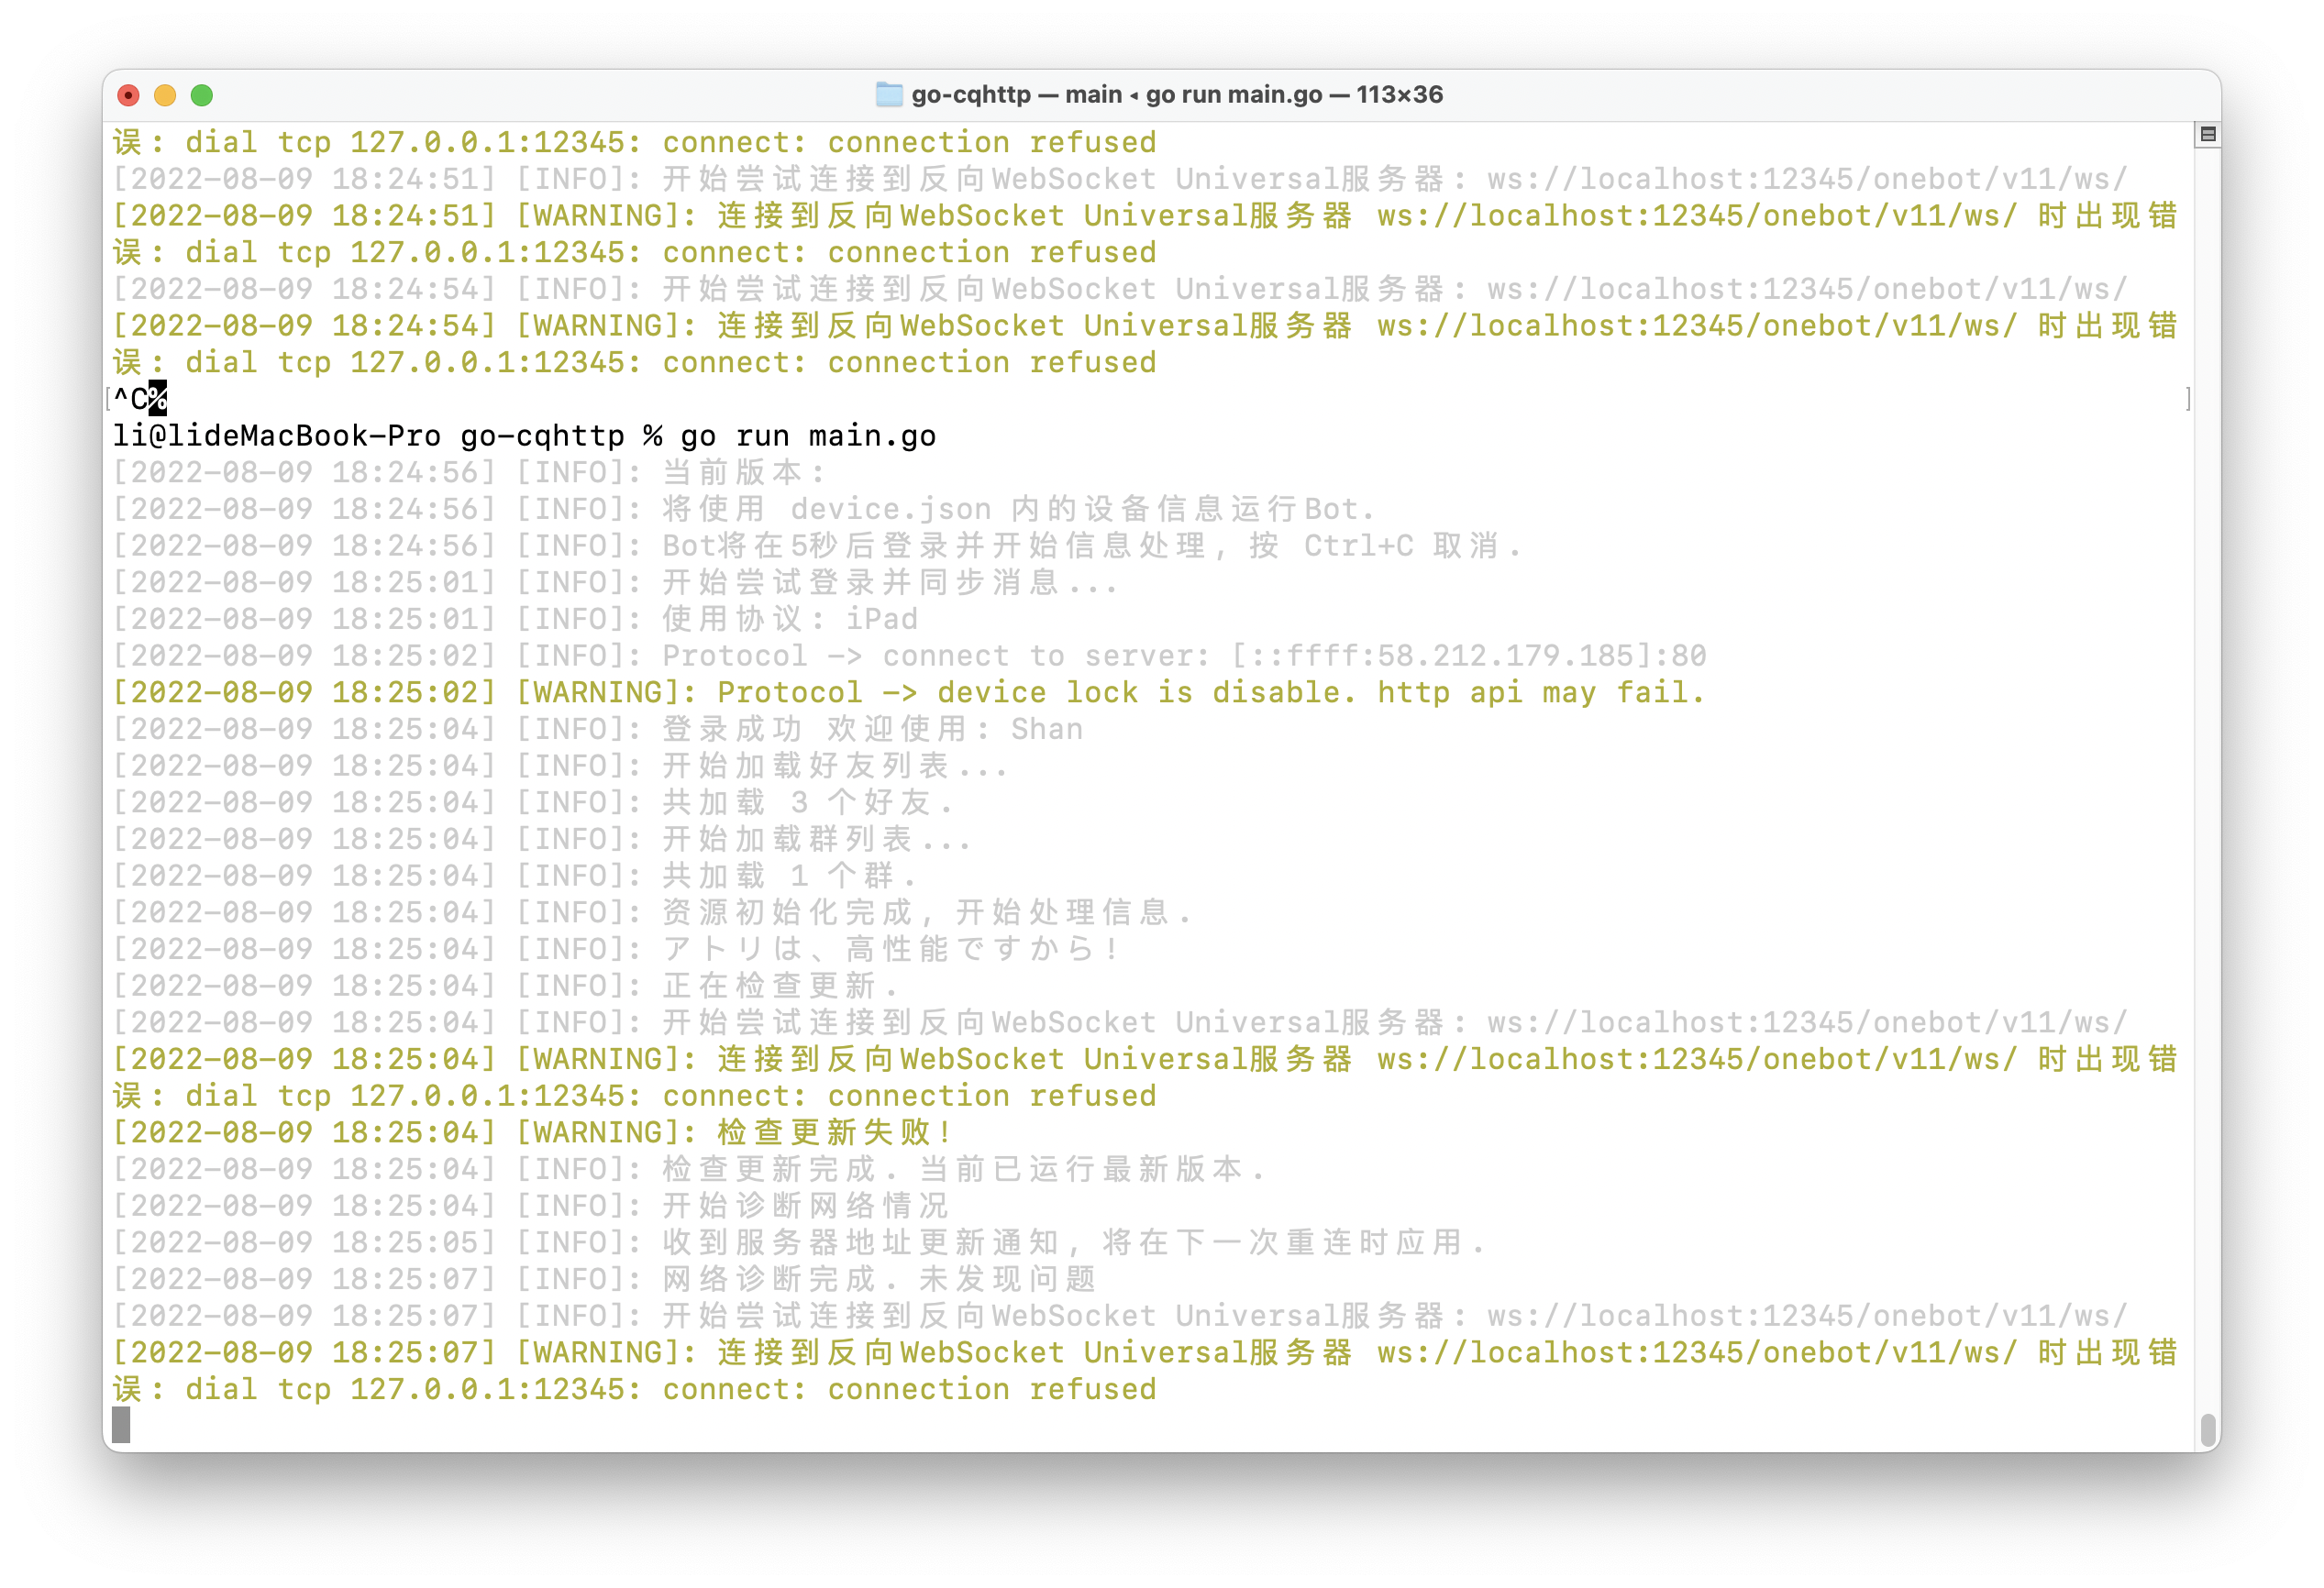Image resolution: width=2324 pixels, height=1588 pixels.
Task: Click the 'go run main.go' command text
Action: click(808, 436)
